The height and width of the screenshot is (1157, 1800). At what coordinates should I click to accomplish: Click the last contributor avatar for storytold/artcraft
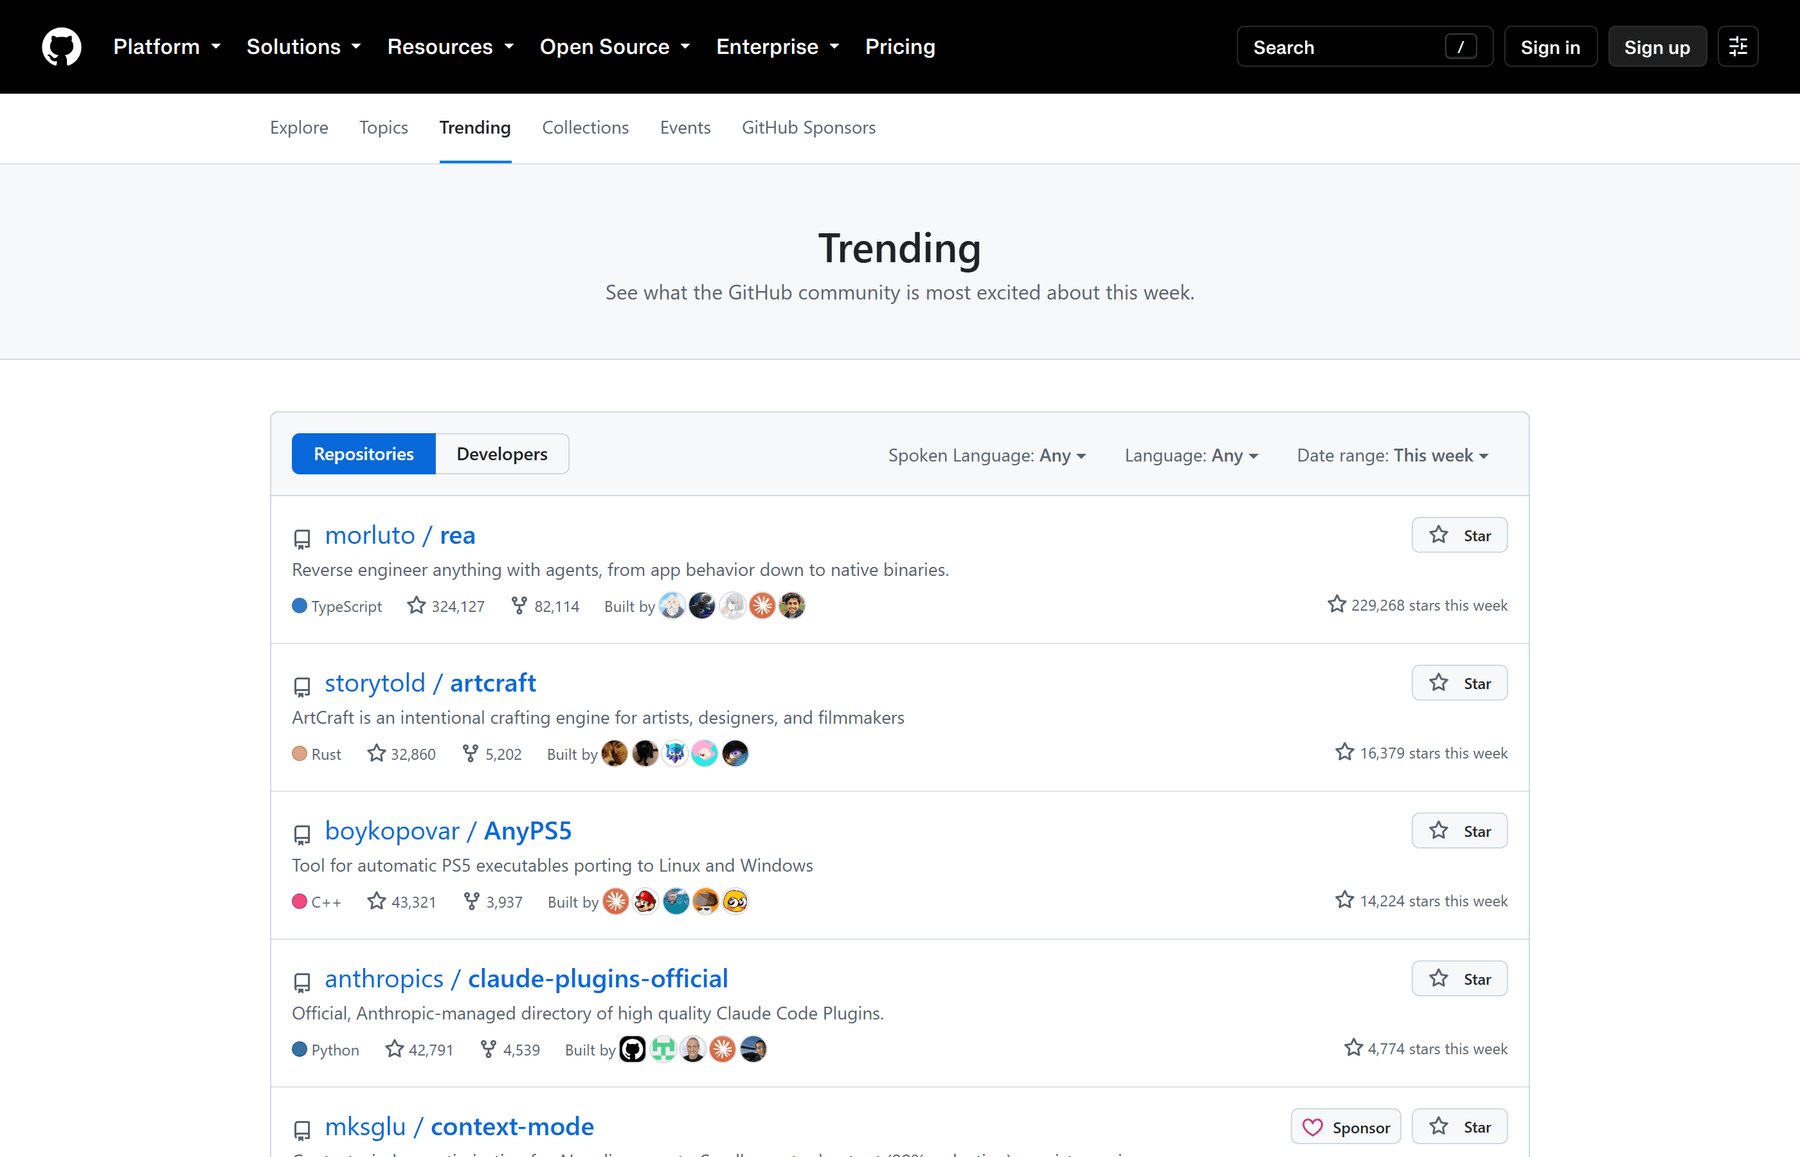click(x=735, y=754)
